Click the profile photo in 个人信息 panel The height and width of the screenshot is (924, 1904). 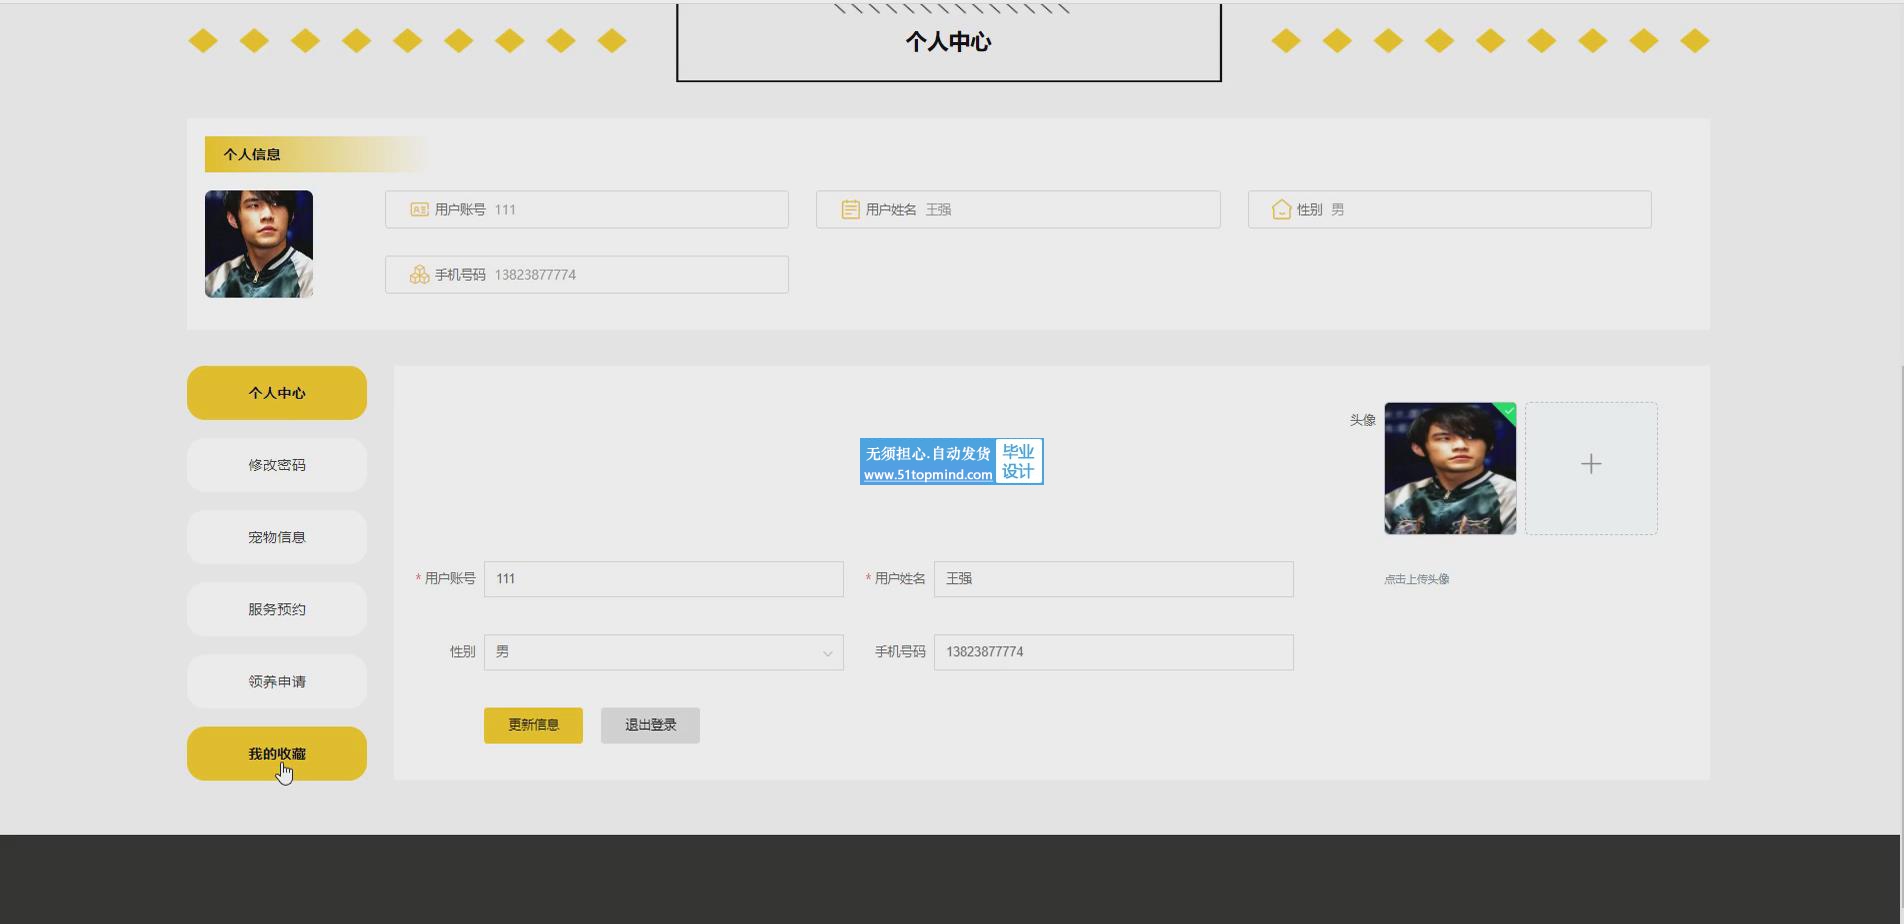(259, 244)
